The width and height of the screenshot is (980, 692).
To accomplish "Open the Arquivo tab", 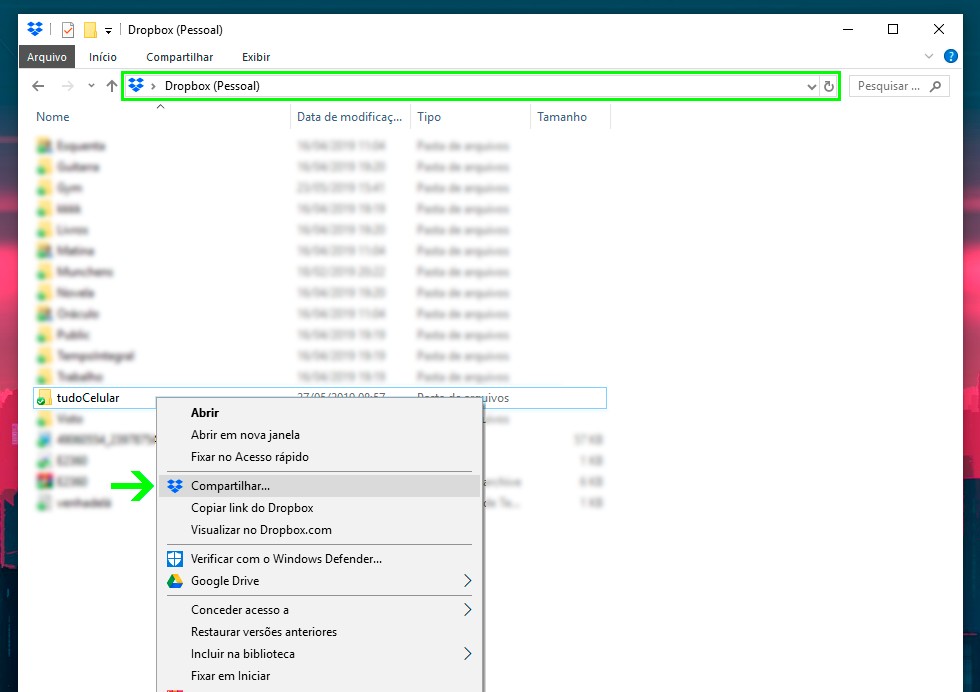I will pos(47,57).
